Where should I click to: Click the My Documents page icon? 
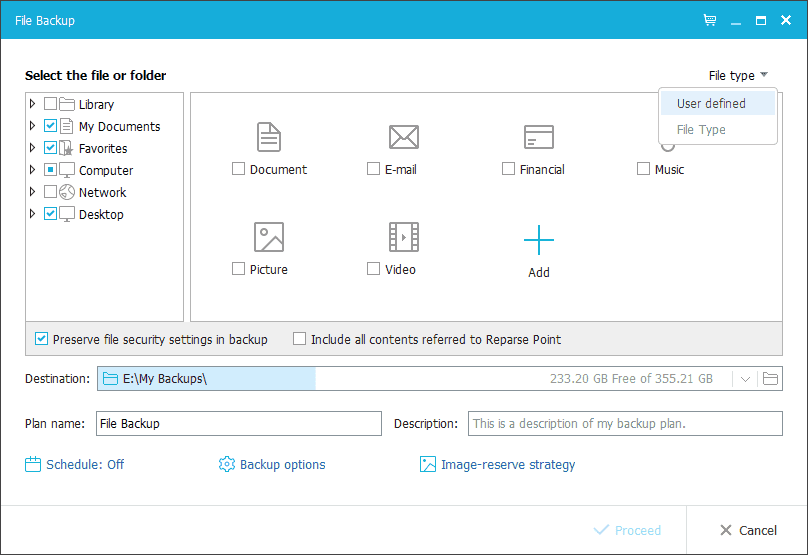pos(67,126)
